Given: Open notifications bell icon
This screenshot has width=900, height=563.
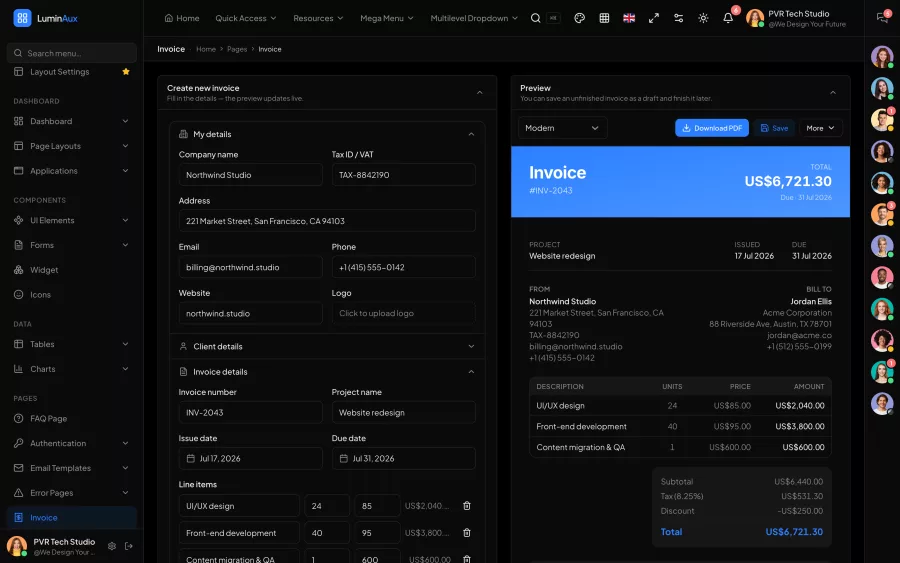Looking at the screenshot, I should (728, 18).
